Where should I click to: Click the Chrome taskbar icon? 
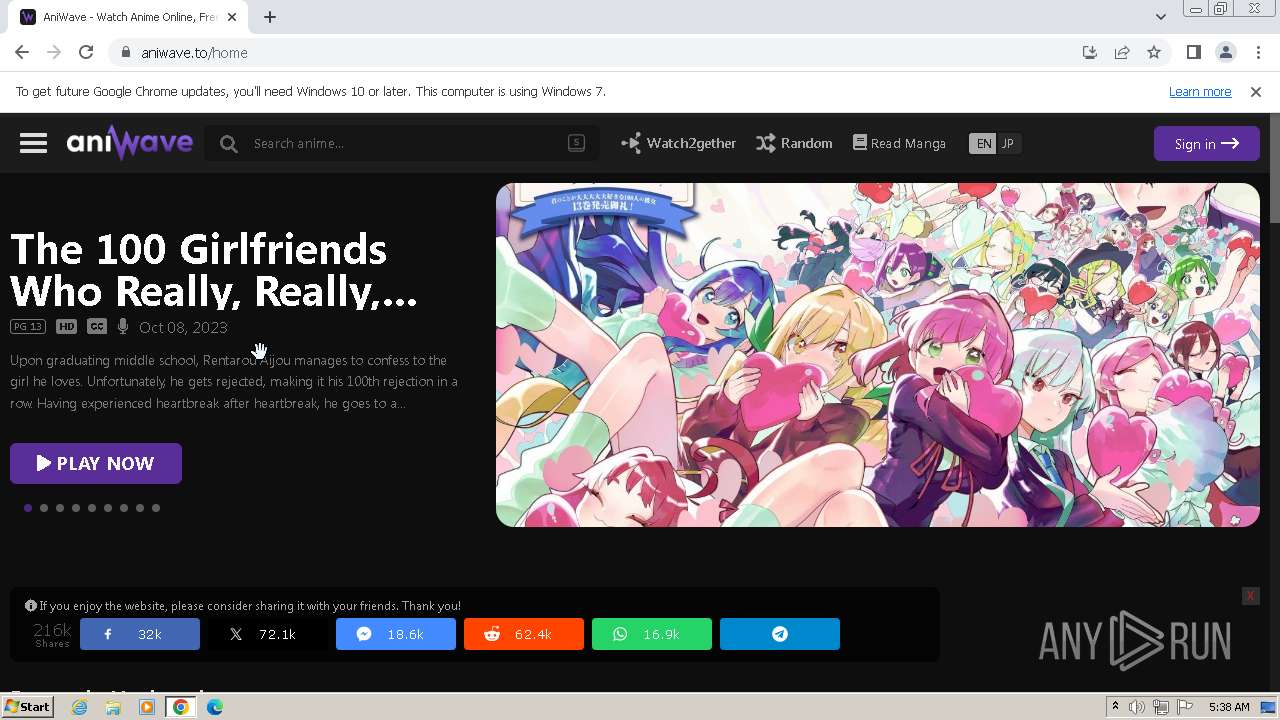181,707
